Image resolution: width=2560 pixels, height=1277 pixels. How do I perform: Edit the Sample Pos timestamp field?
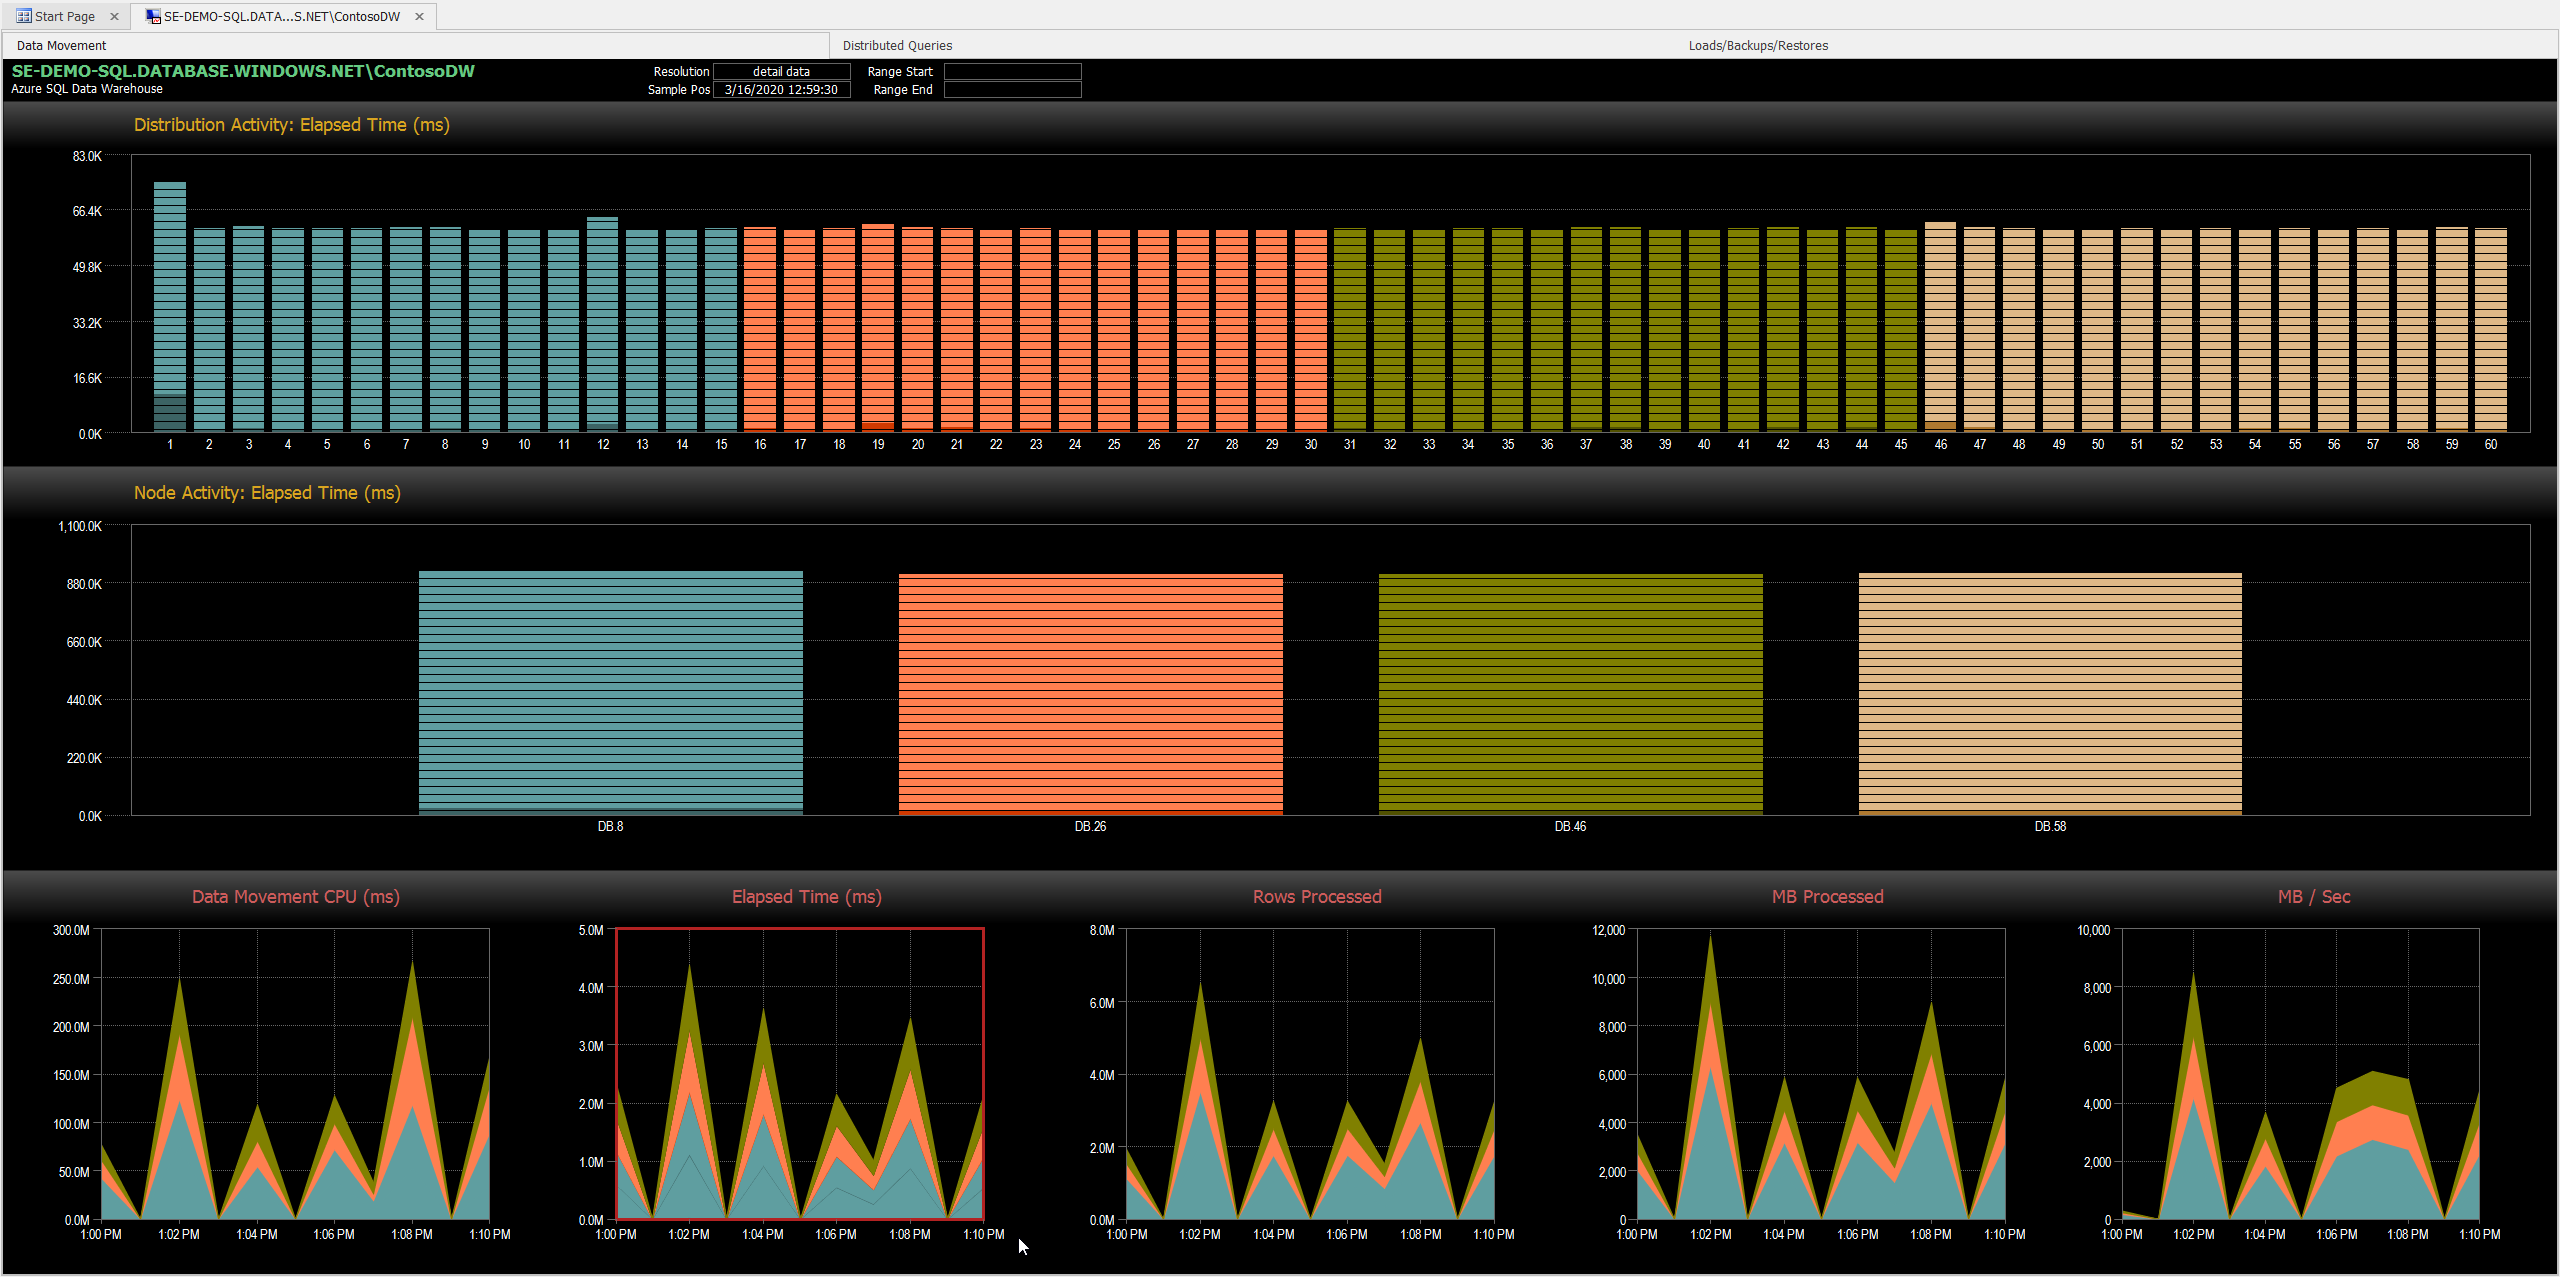click(x=781, y=89)
